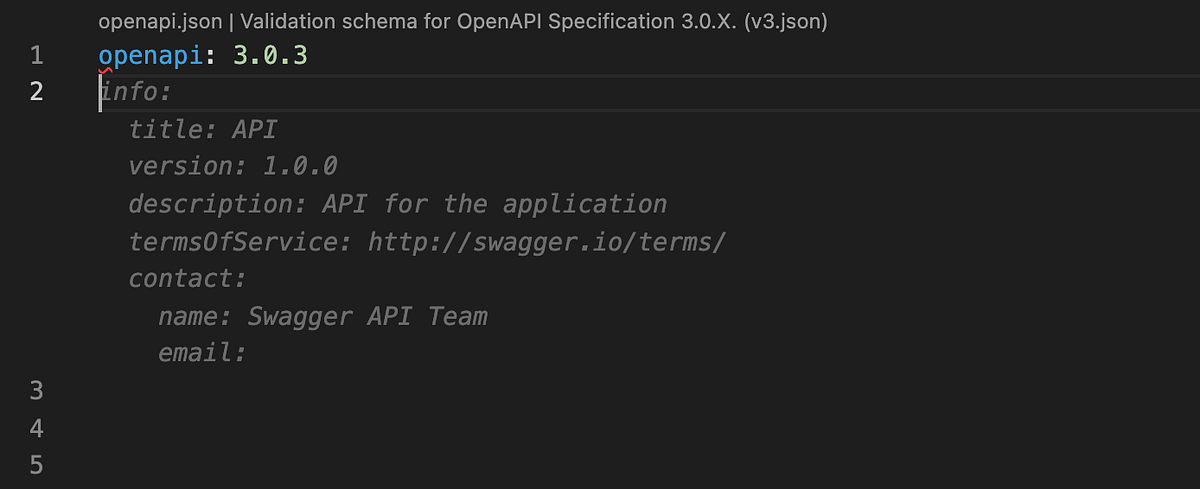Screen dimensions: 1200x489
Task: Click the suggested version: 1.0.0 line
Action: tap(233, 166)
